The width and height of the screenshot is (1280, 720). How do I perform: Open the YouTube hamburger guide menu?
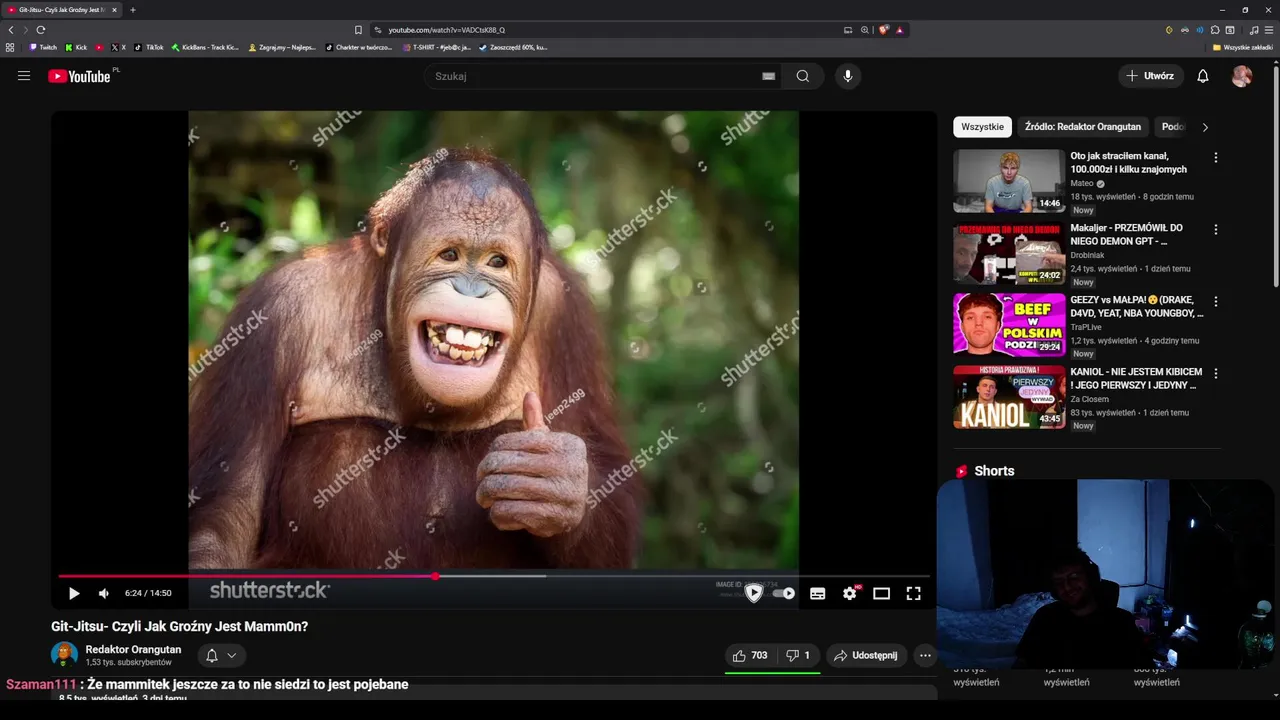24,76
